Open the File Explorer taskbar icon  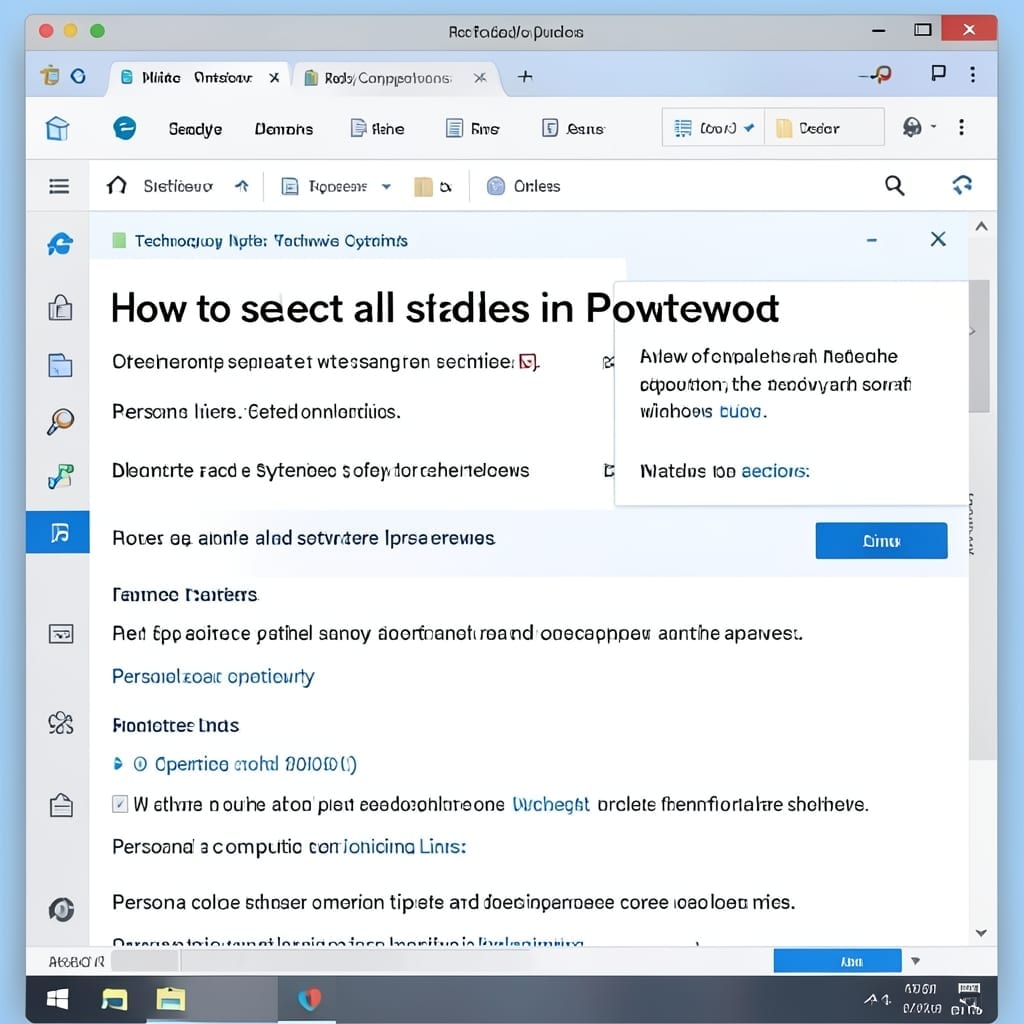tap(114, 999)
